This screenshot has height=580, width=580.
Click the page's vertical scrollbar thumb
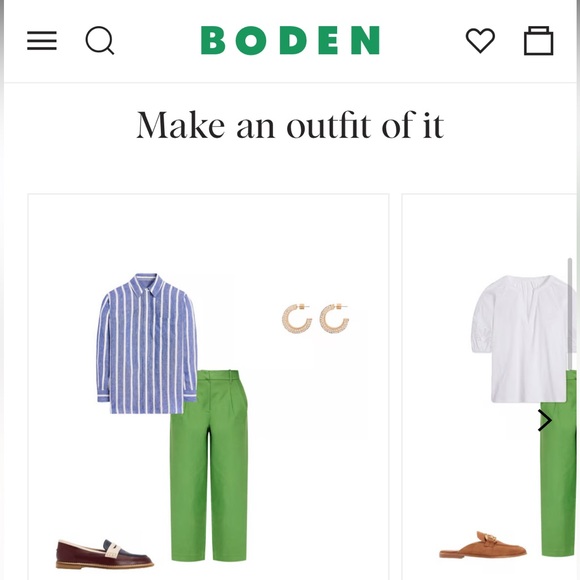click(x=570, y=314)
